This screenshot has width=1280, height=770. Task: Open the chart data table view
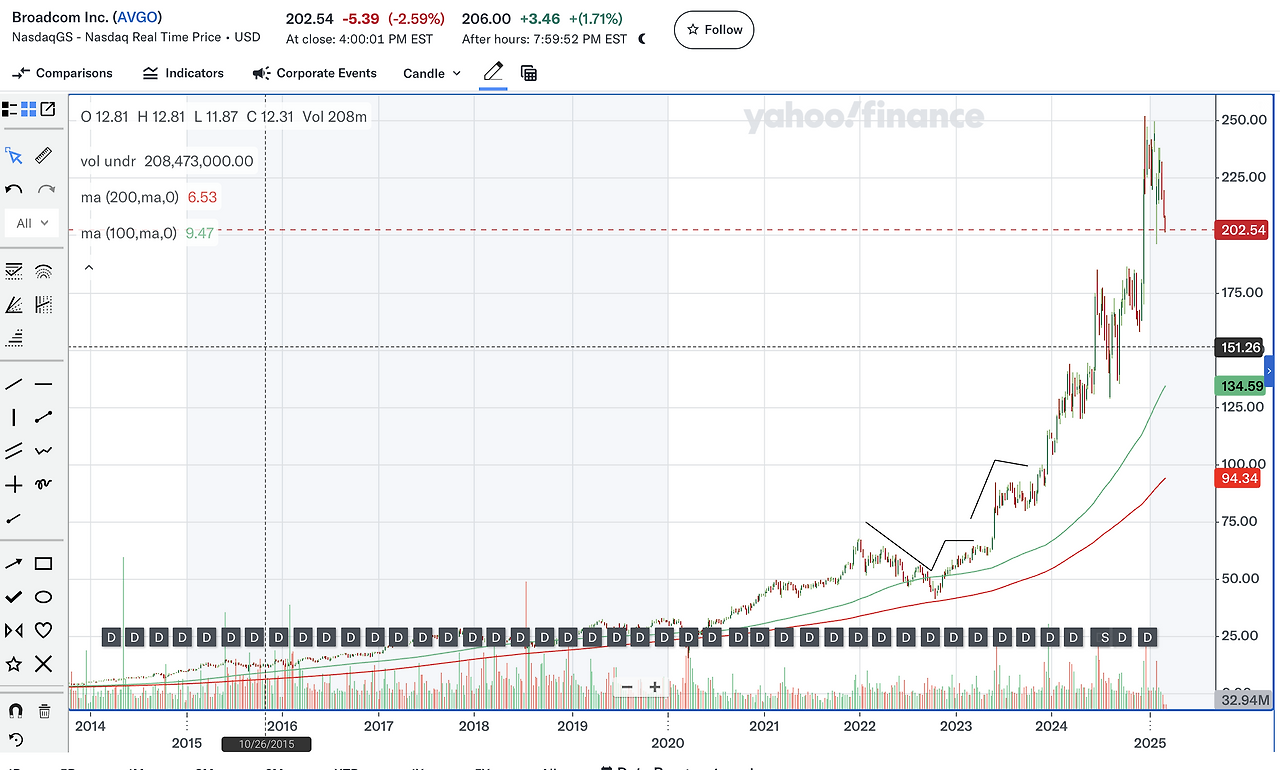point(529,73)
